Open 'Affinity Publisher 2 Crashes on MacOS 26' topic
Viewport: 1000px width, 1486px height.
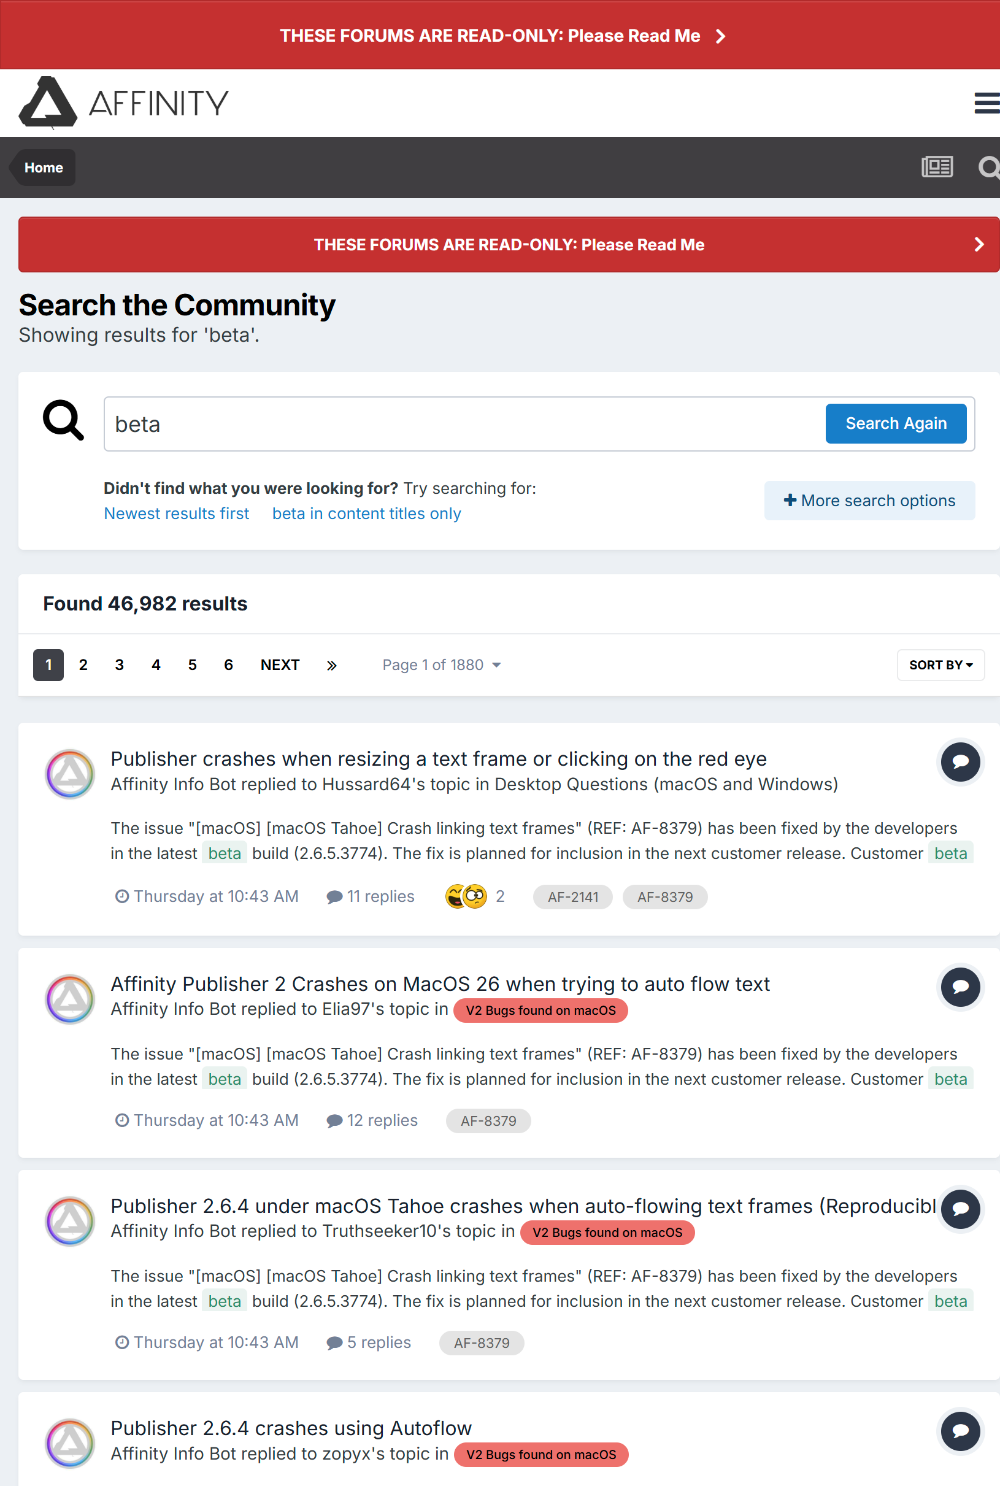point(440,984)
